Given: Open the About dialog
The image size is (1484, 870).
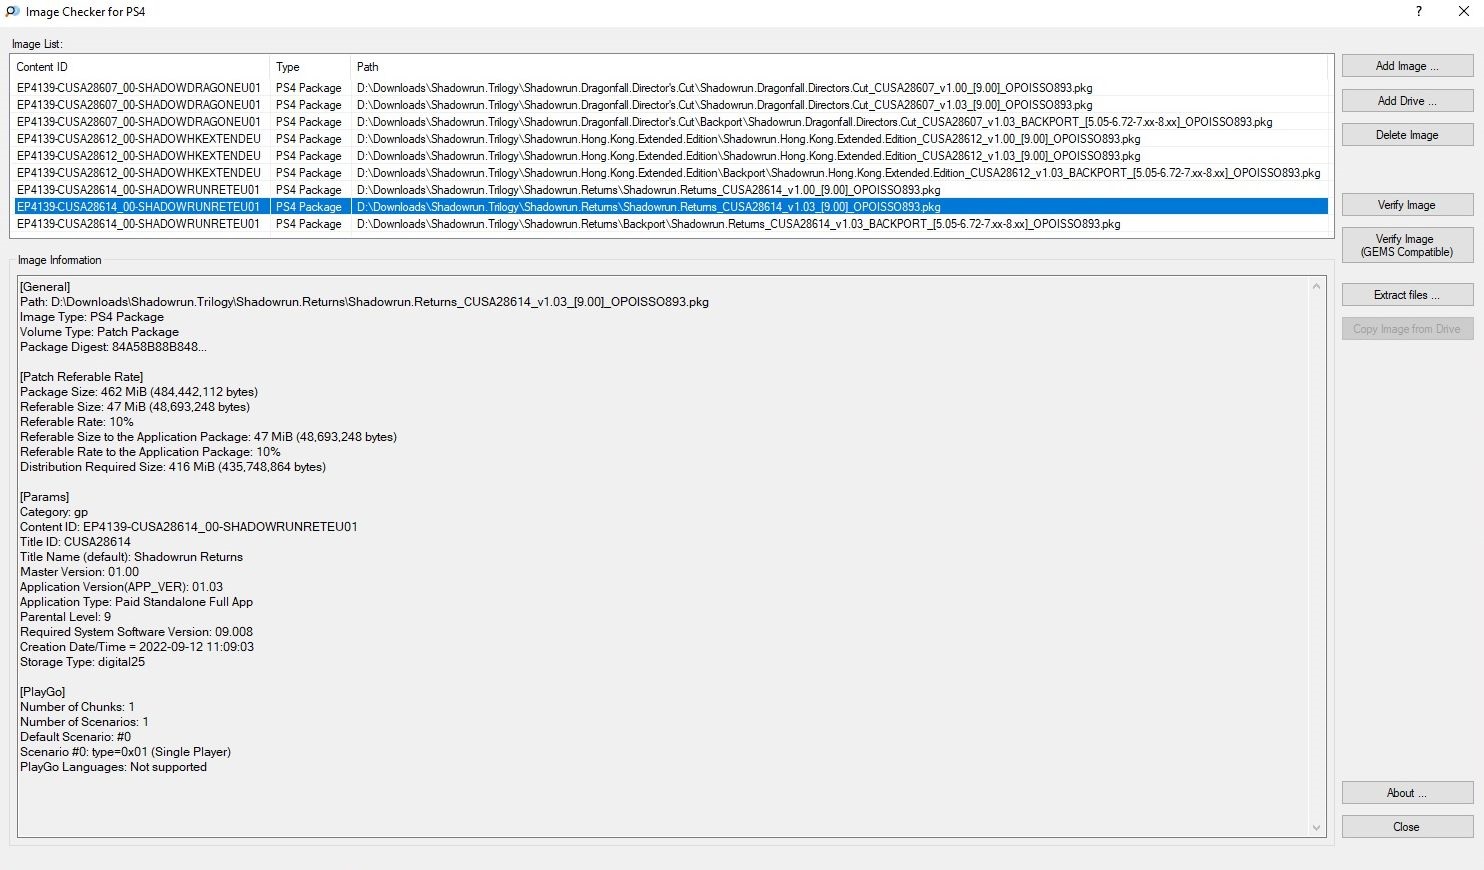Looking at the screenshot, I should click(1407, 793).
